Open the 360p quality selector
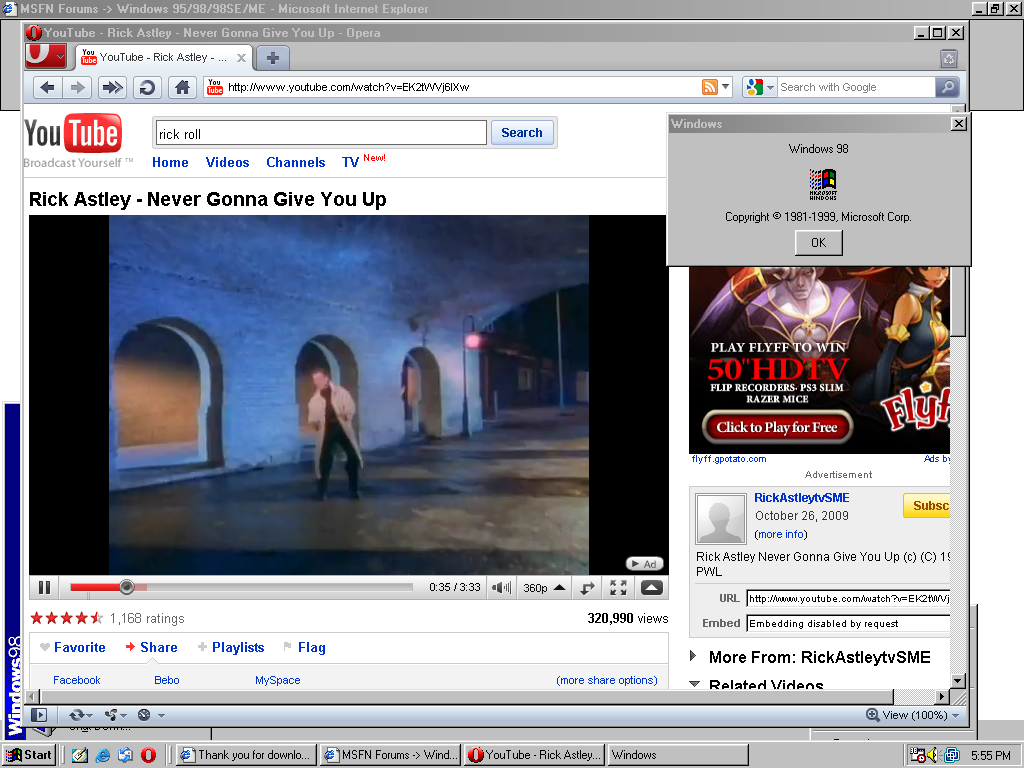The image size is (1024, 768). tap(543, 588)
